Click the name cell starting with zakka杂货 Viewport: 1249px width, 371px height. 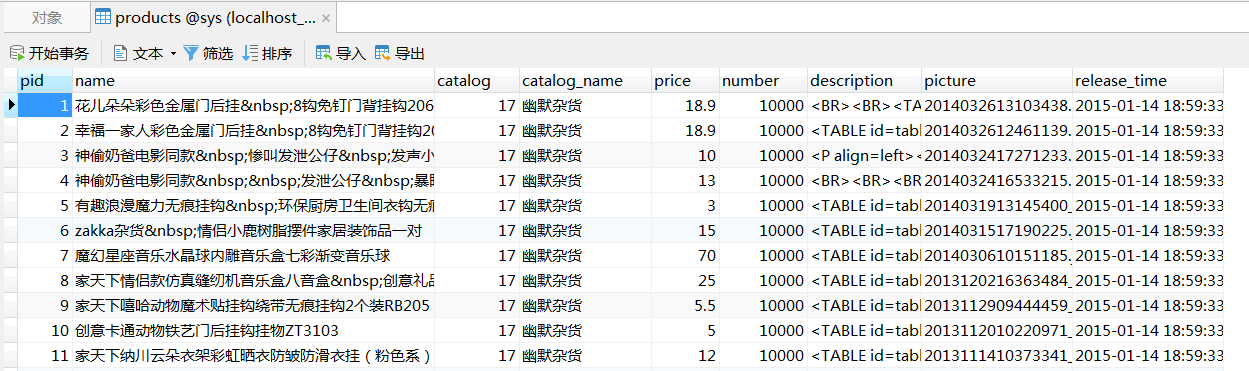[x=254, y=230]
